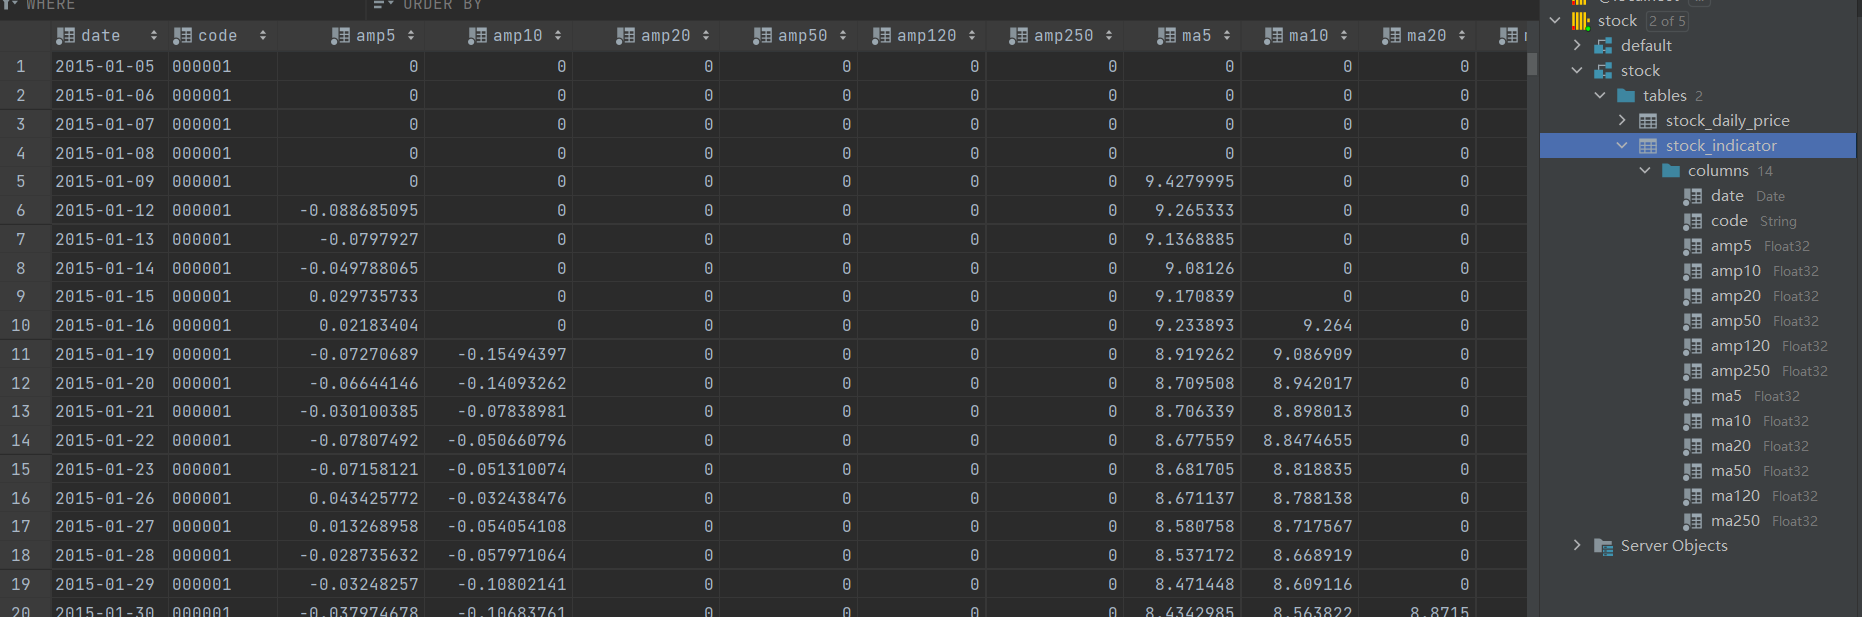
Task: Click the column icon in amp120 header
Action: [x=881, y=36]
